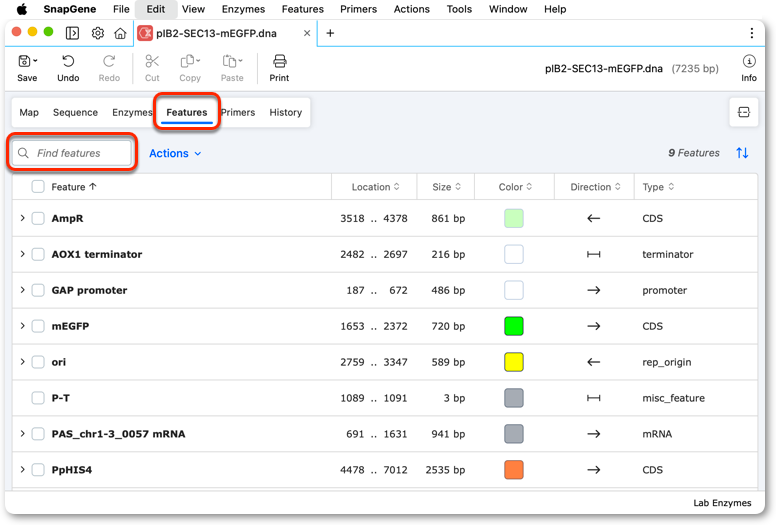Click the sort order arrows next to 9 Features

[742, 153]
